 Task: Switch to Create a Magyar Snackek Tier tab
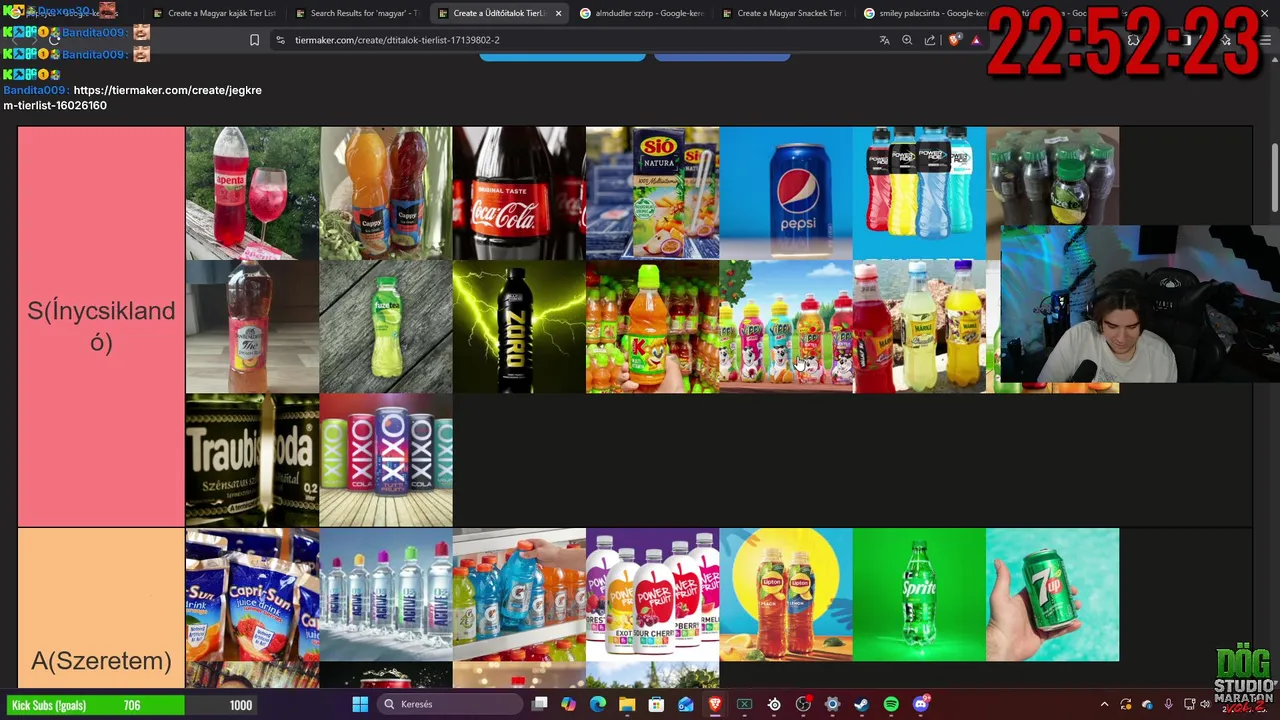coord(783,13)
